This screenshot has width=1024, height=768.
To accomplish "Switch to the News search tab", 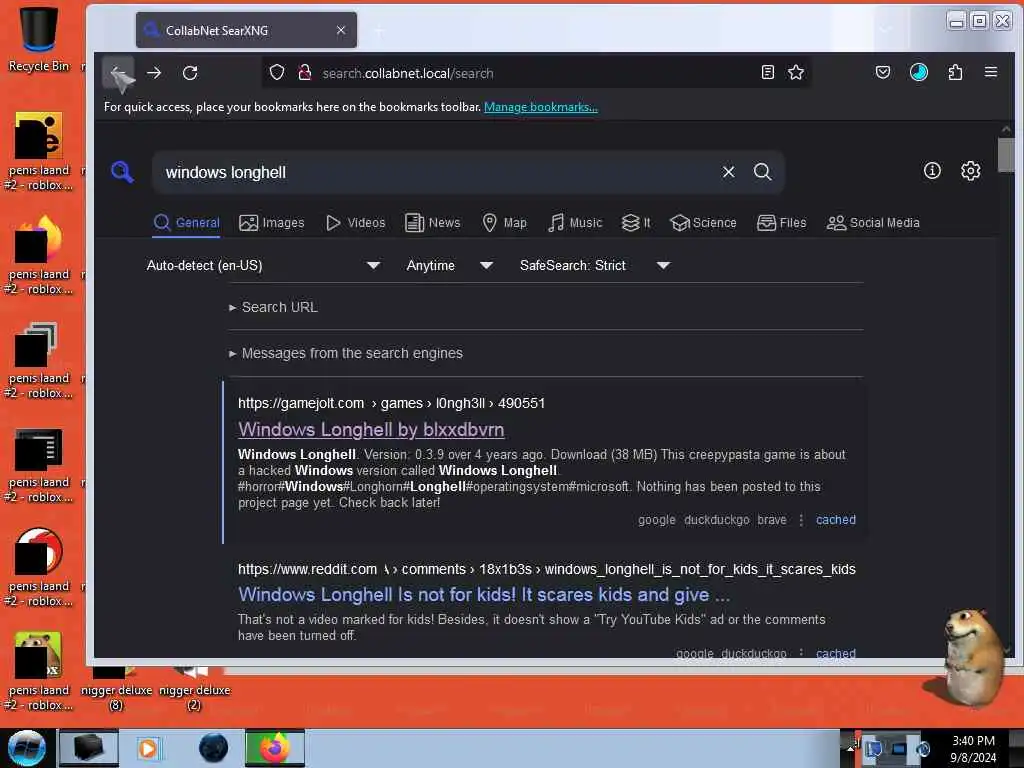I will 432,223.
